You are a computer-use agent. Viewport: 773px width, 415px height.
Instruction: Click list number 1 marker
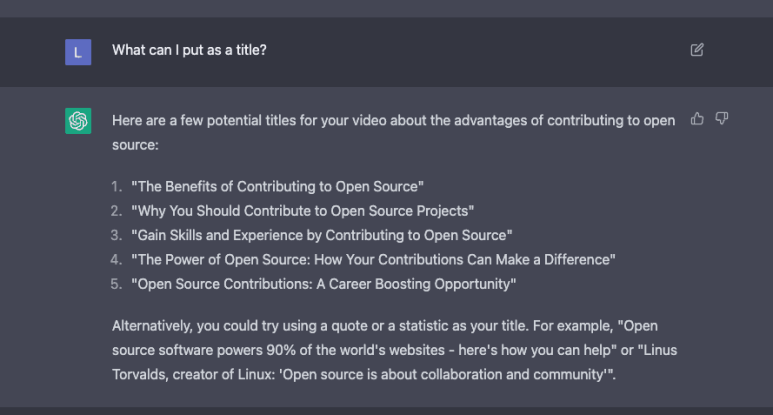tap(116, 186)
